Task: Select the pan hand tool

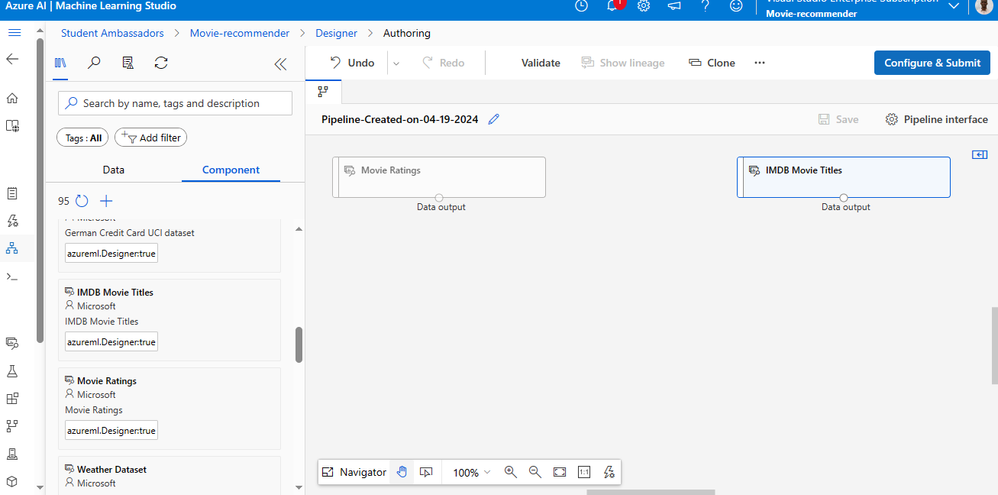Action: (x=402, y=472)
